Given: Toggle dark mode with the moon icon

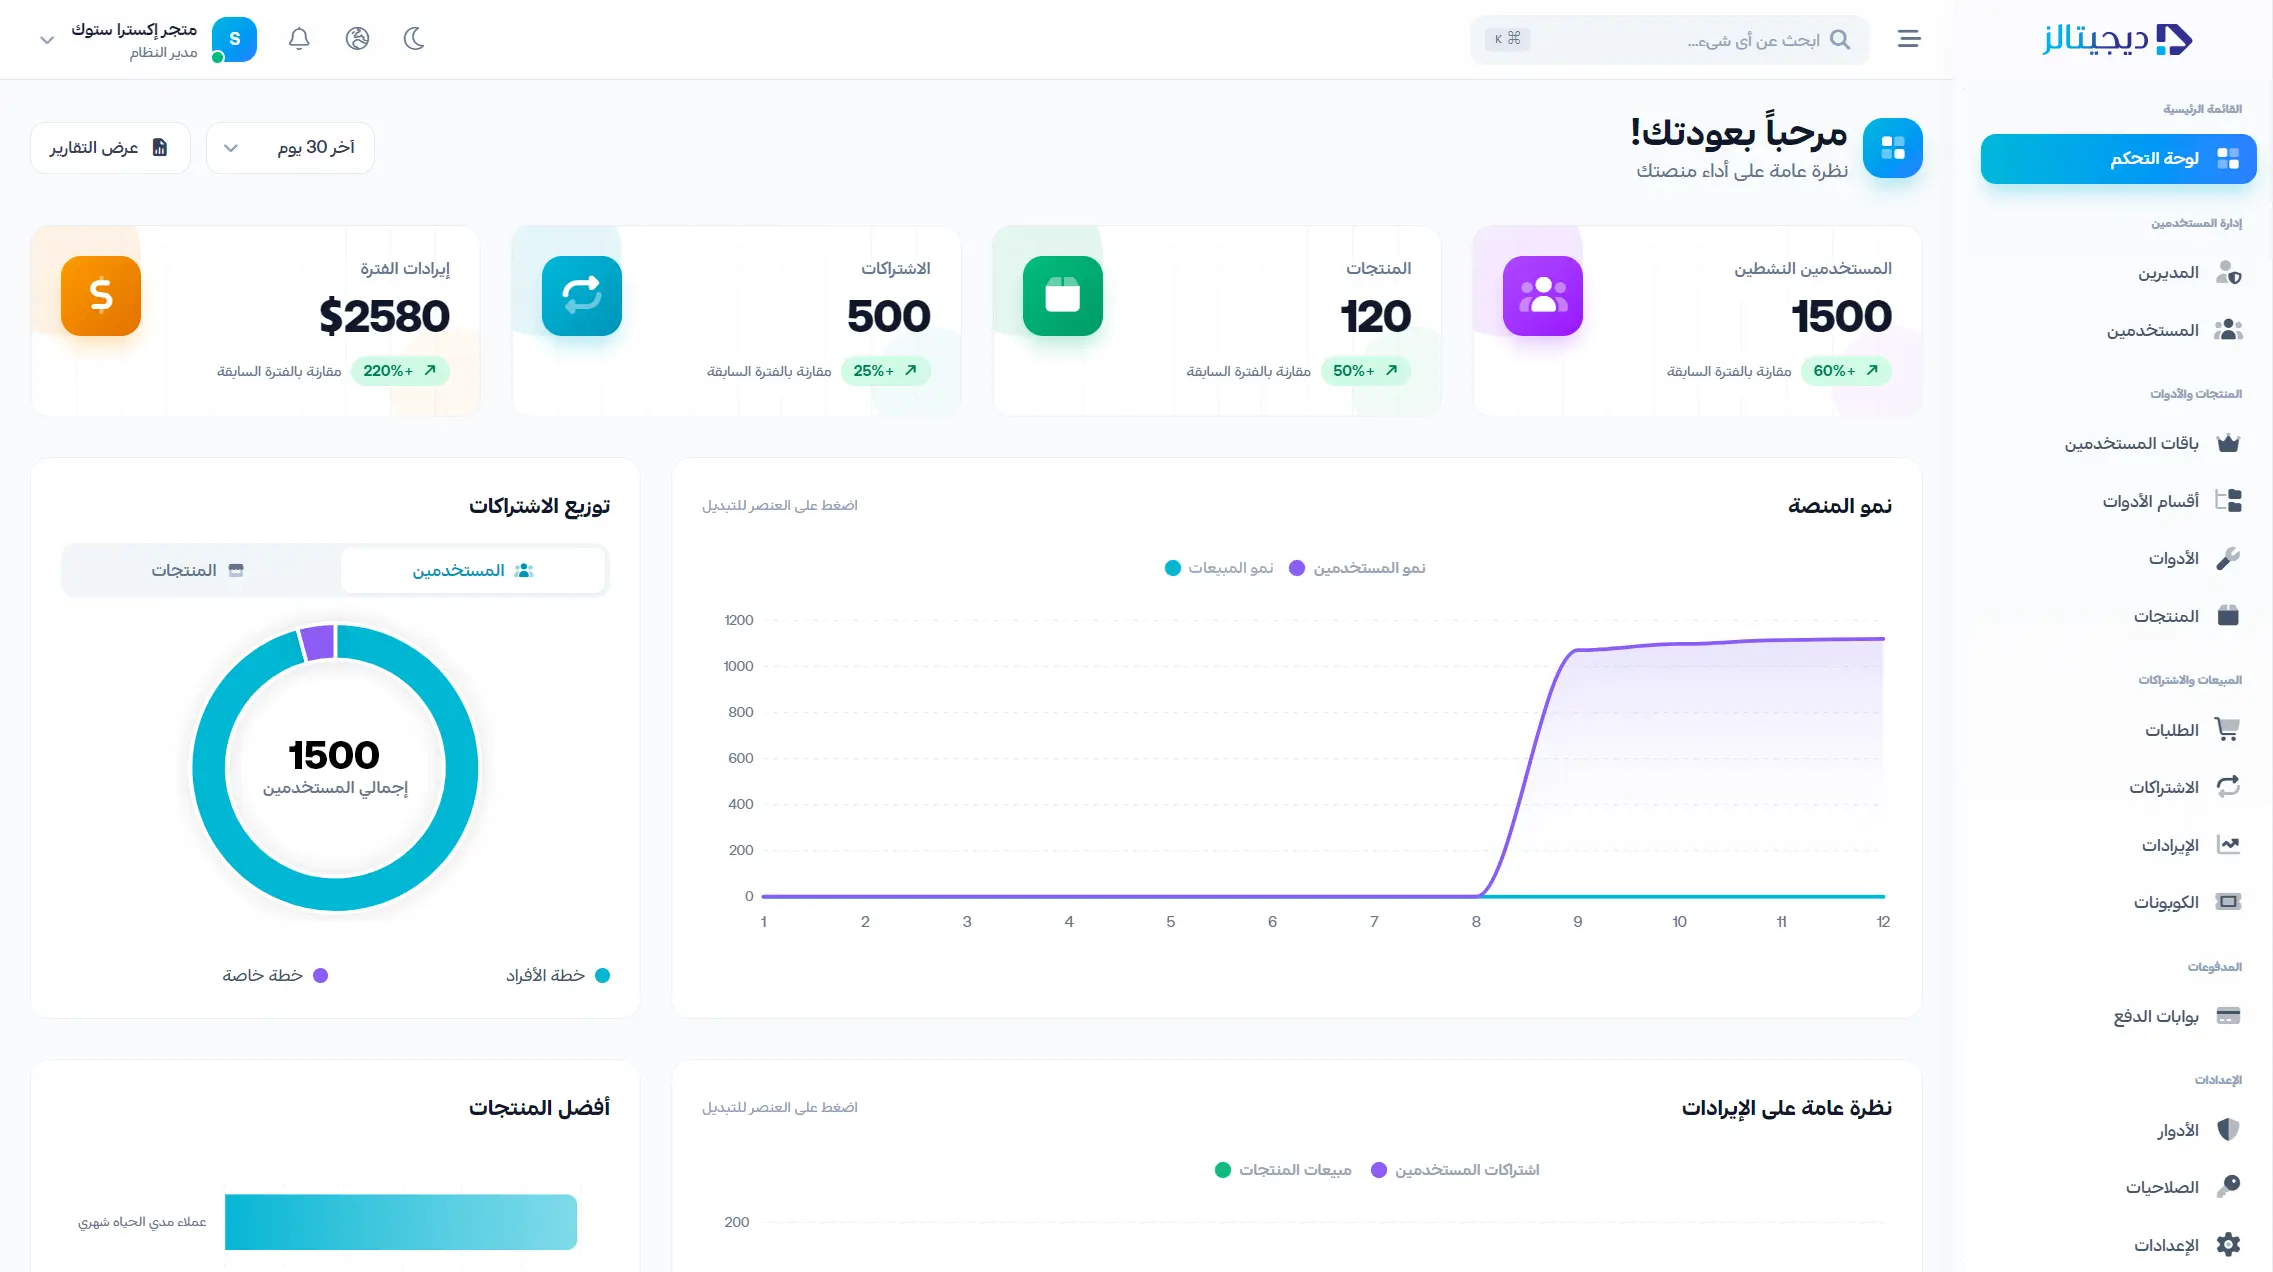Looking at the screenshot, I should (414, 39).
